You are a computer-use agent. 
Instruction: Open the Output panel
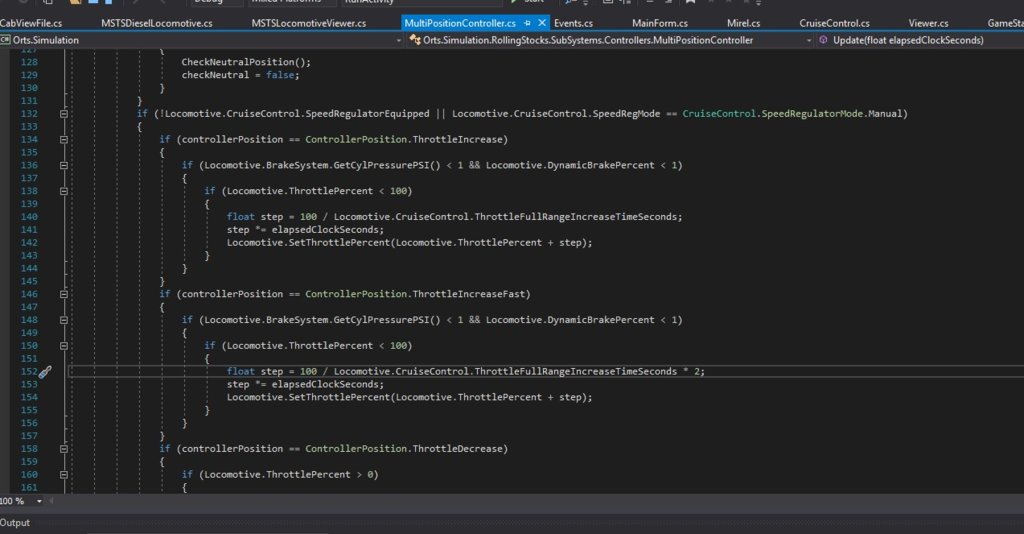click(15, 523)
